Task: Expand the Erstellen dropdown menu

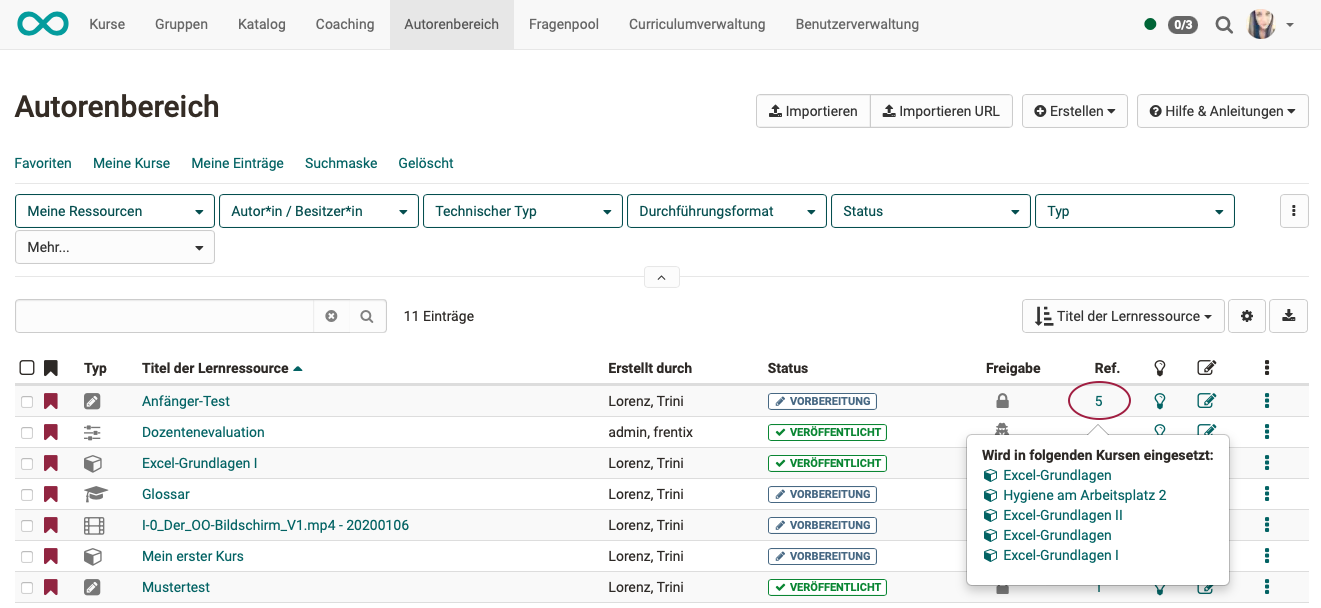Action: pyautogui.click(x=1075, y=111)
